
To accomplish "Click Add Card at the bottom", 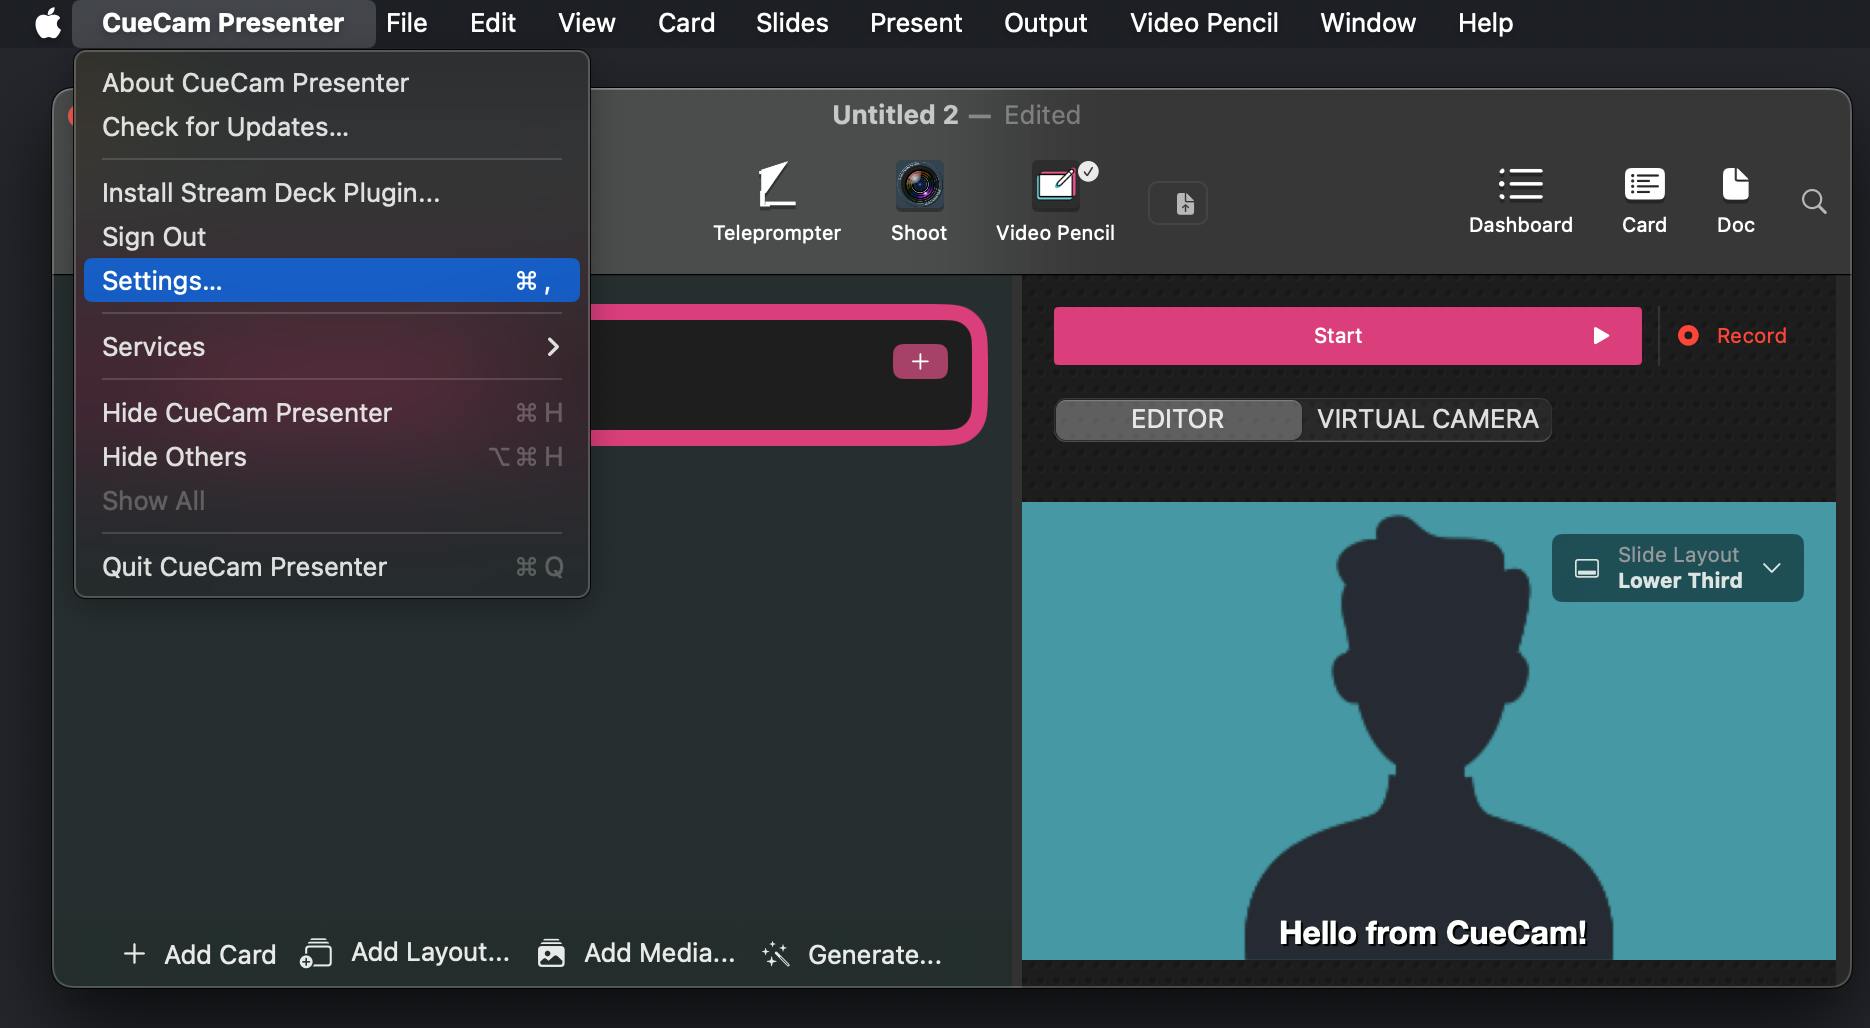I will [x=199, y=954].
